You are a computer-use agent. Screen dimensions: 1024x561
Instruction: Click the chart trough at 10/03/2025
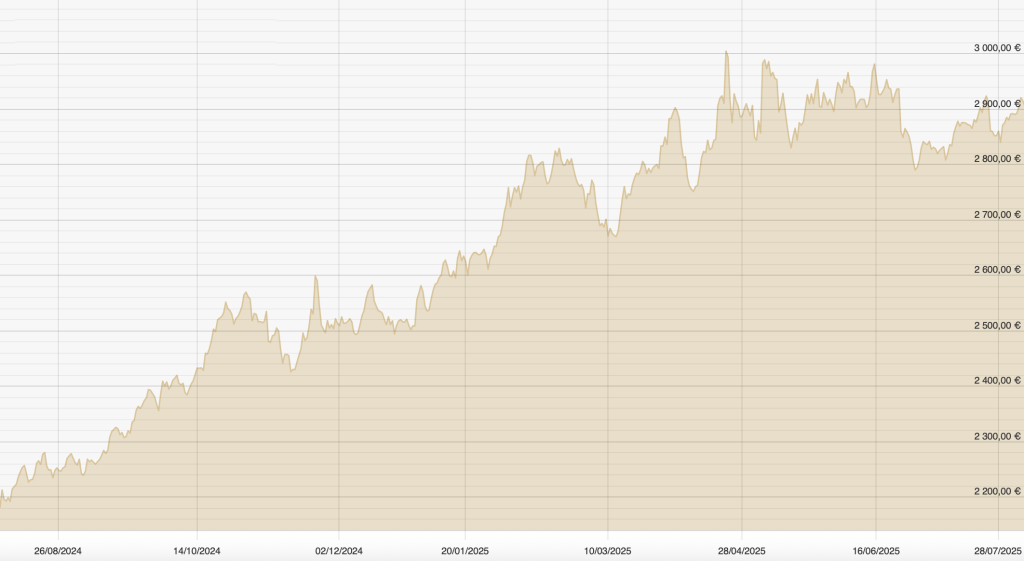click(x=614, y=236)
